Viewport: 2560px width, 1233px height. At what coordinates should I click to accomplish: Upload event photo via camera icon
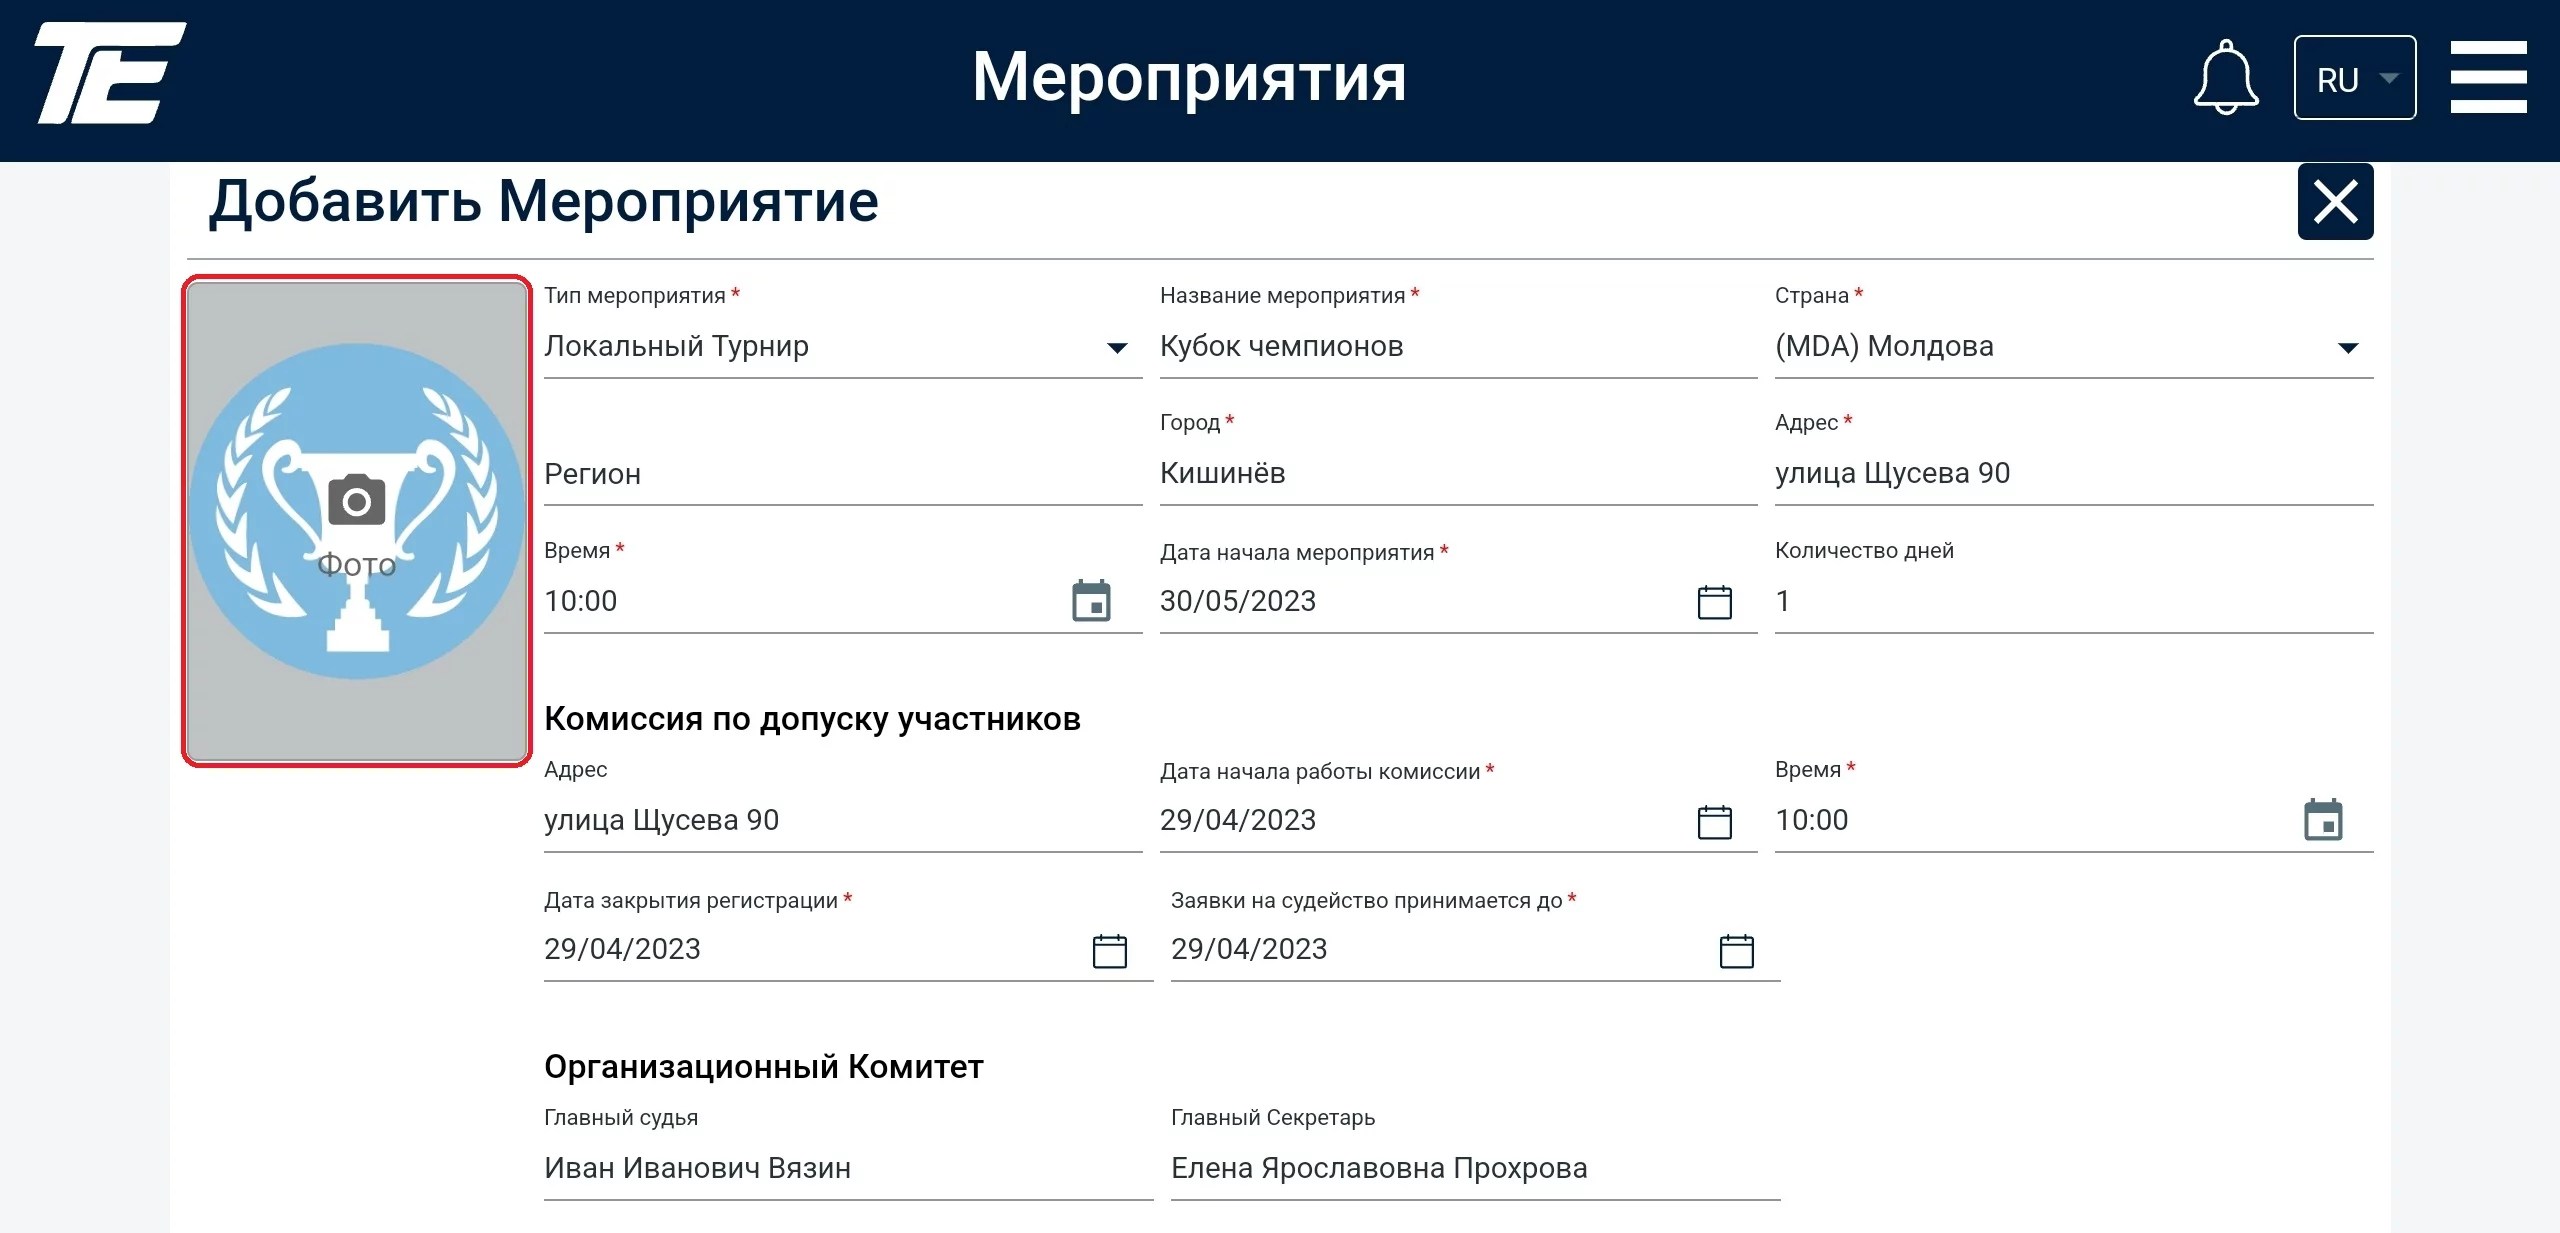[x=357, y=500]
